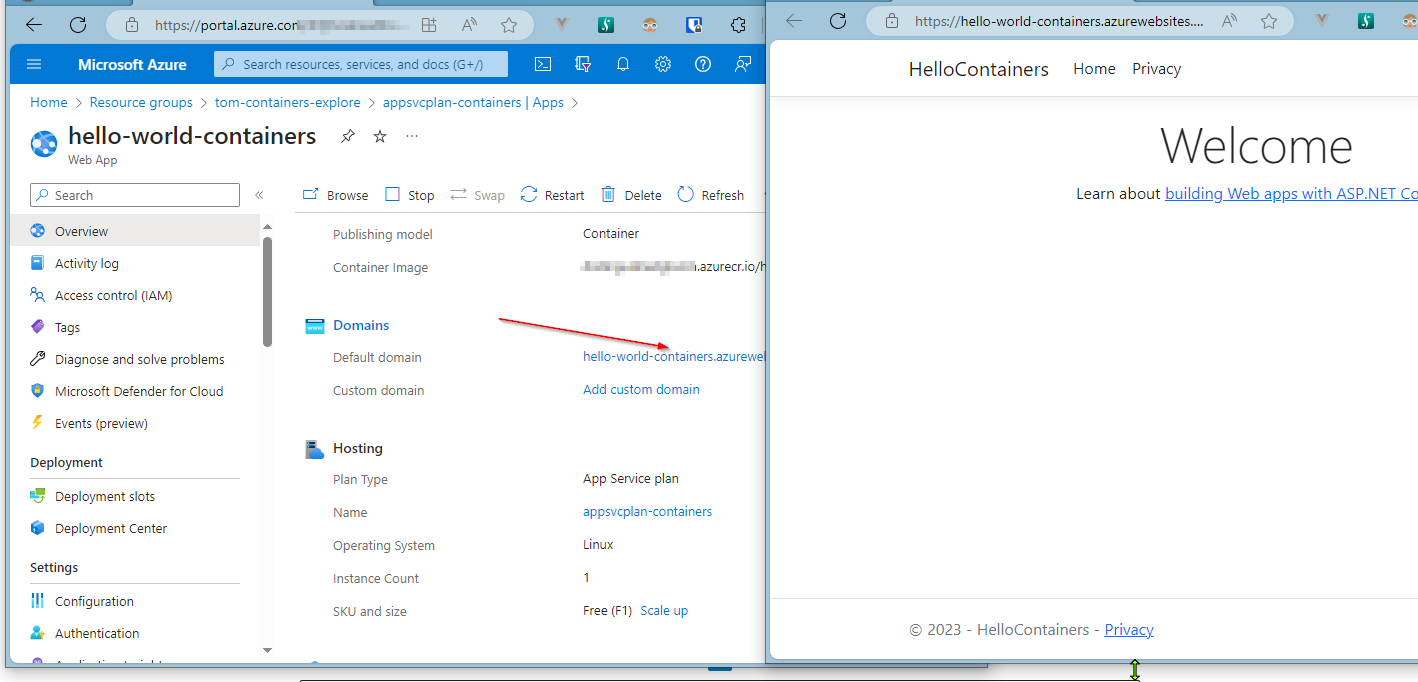Image resolution: width=1418 pixels, height=682 pixels.
Task: Refresh the app overview page
Action: (710, 194)
